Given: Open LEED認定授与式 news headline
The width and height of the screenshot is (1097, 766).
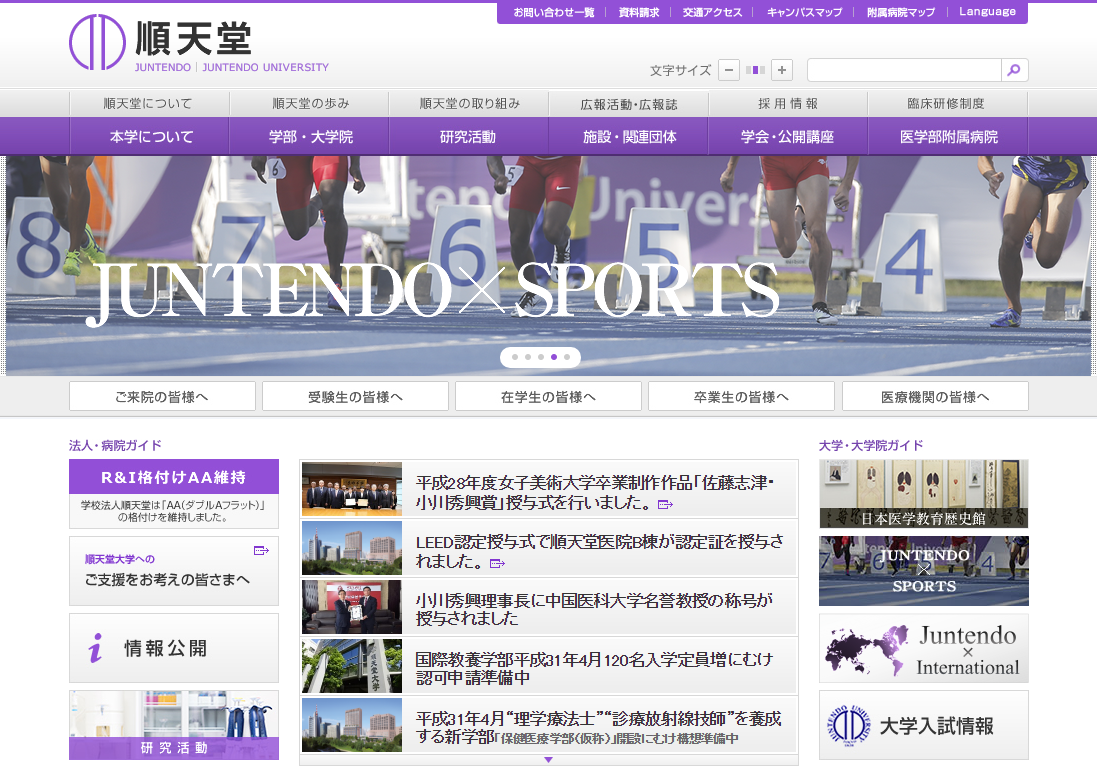Looking at the screenshot, I should (600, 551).
